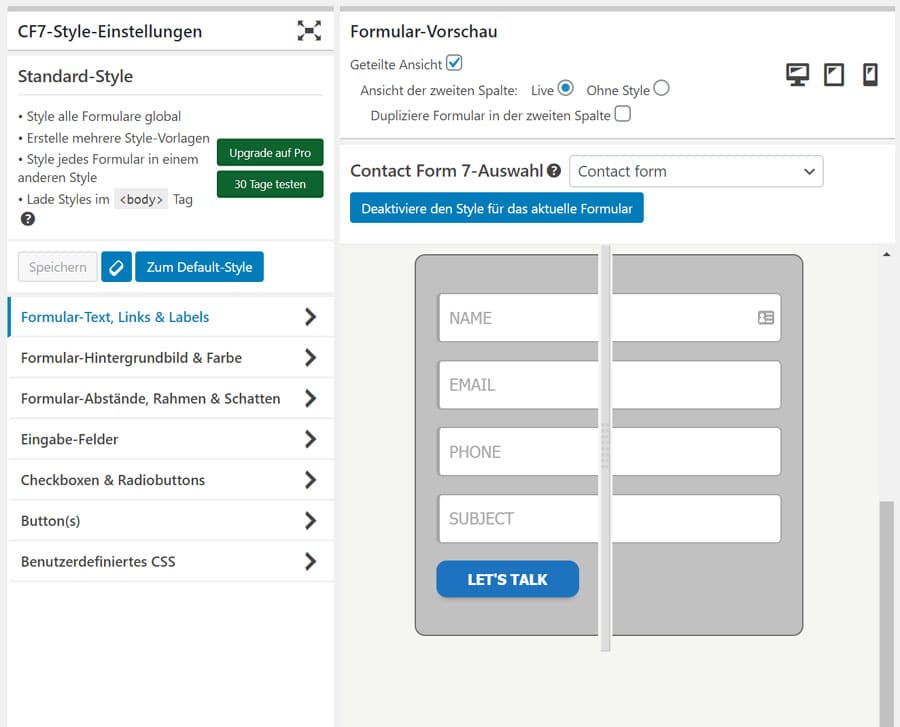This screenshot has height=727, width=900.
Task: Expand the settings panel to fullscreen
Action: tap(310, 30)
